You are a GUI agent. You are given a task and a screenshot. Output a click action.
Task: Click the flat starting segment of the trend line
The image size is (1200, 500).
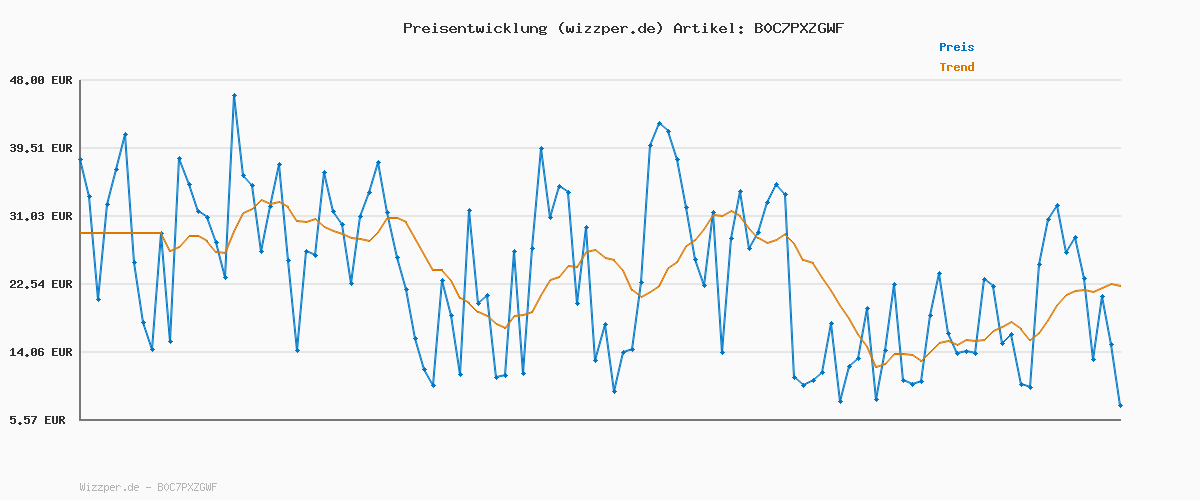(120, 233)
